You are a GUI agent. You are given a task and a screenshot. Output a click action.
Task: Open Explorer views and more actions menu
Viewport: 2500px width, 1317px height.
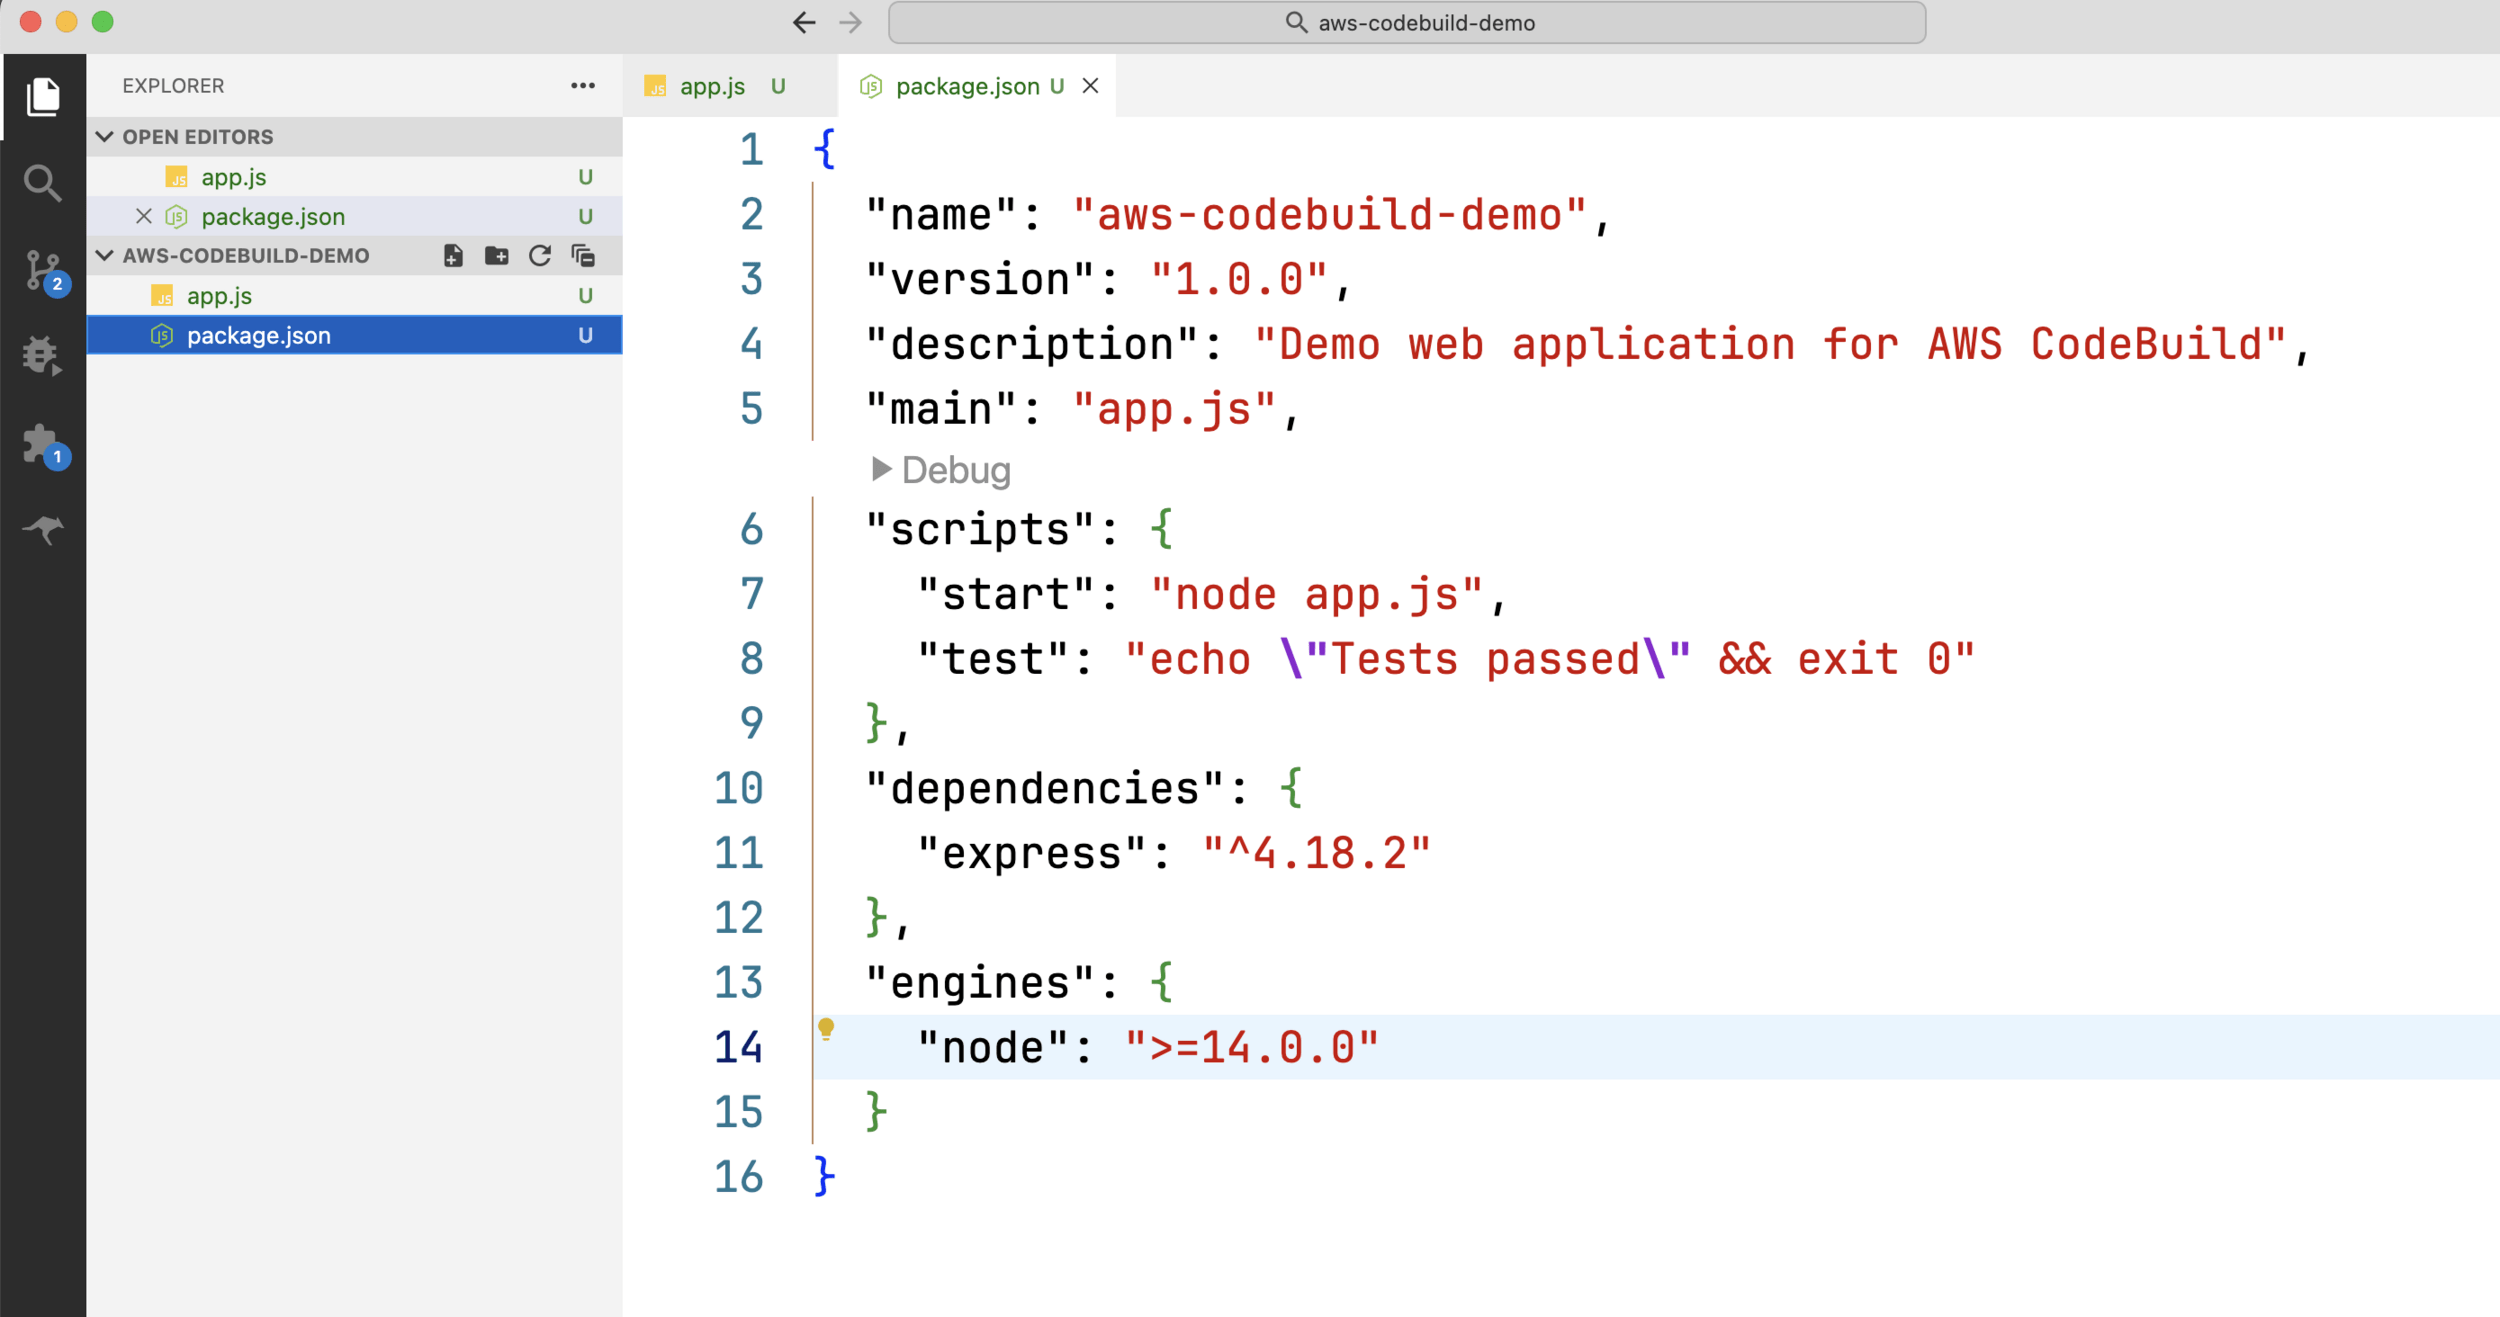click(x=583, y=86)
